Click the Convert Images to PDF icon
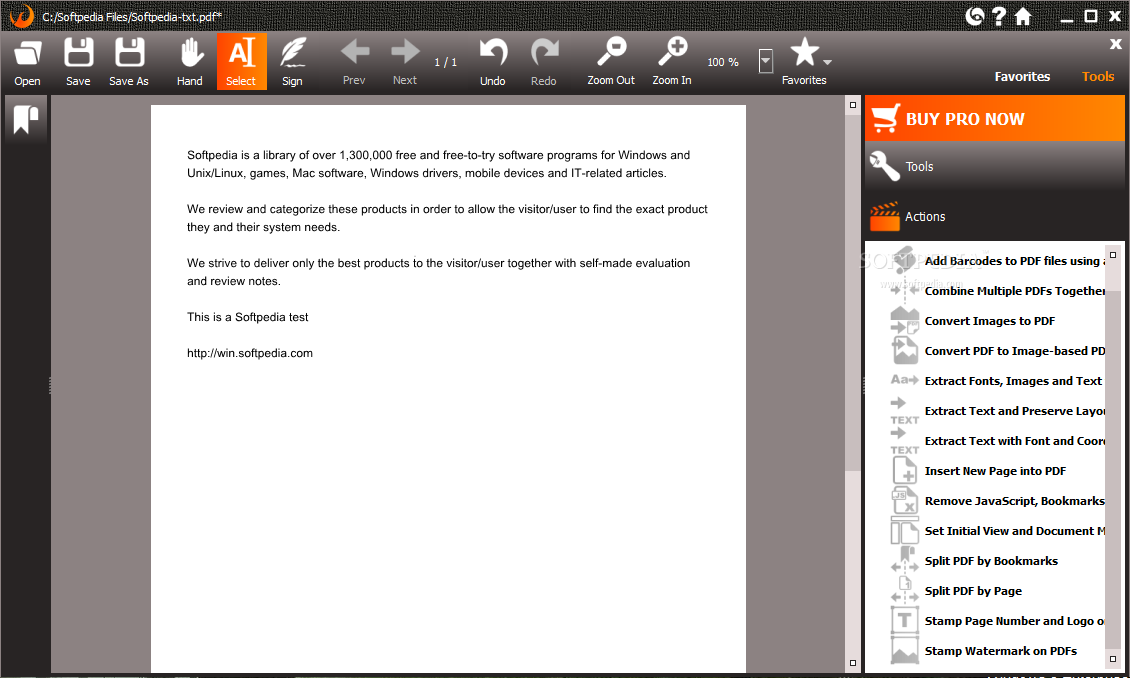Image resolution: width=1130 pixels, height=678 pixels. pos(904,321)
